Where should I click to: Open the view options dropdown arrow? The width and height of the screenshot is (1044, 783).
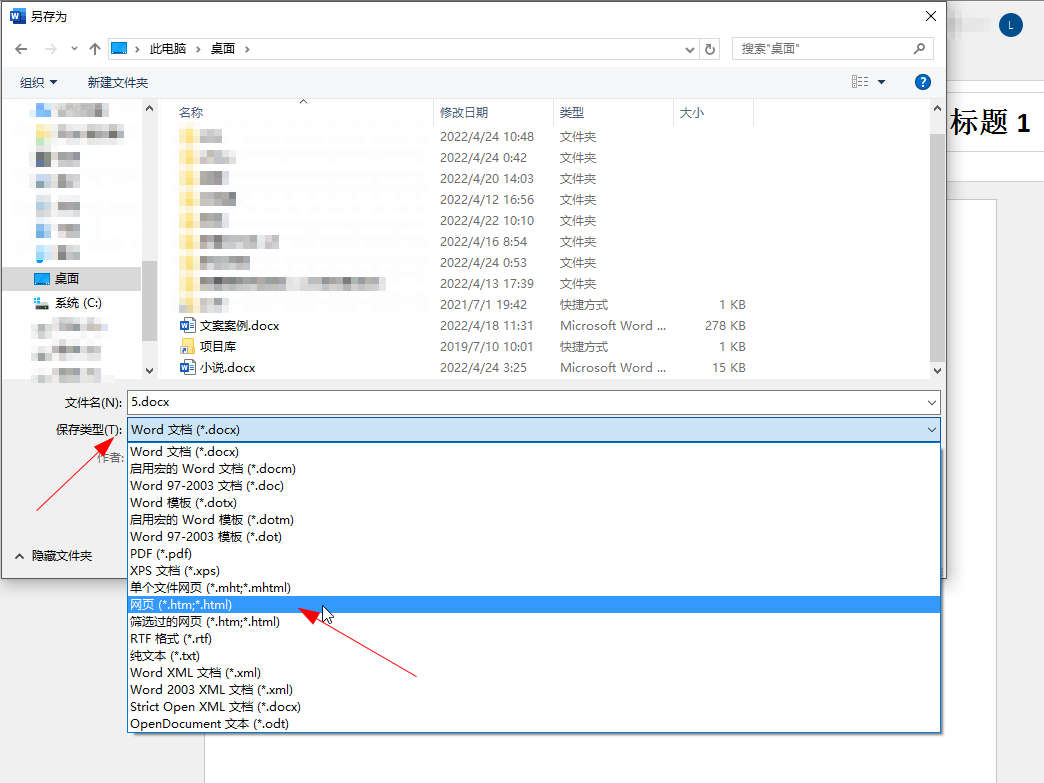click(882, 82)
